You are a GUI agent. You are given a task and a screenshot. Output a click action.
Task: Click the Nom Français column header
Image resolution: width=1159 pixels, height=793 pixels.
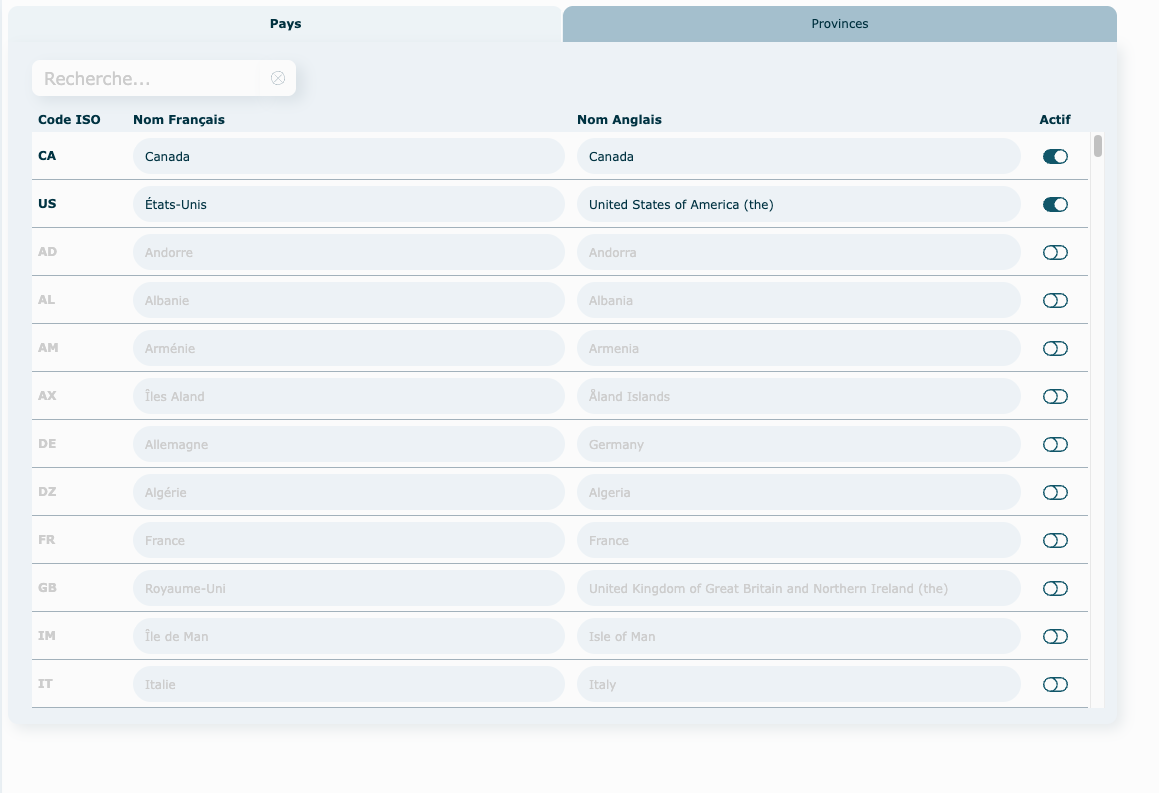point(179,120)
